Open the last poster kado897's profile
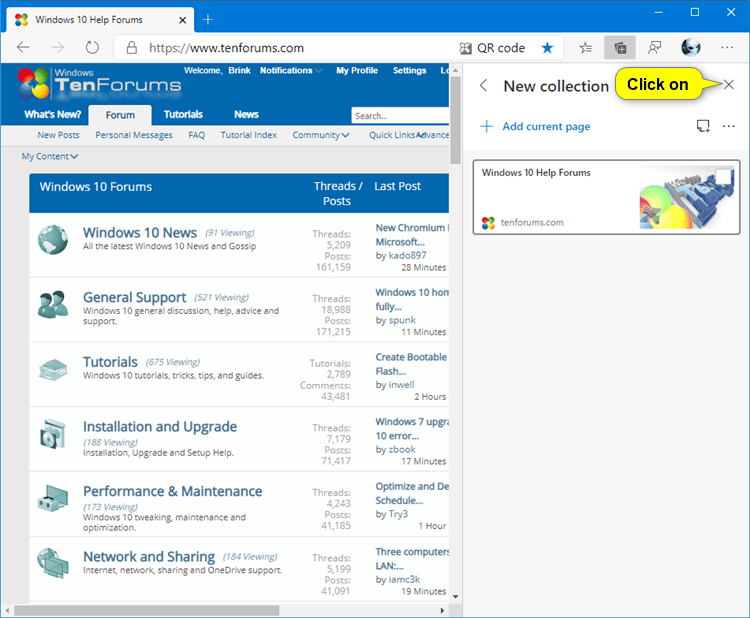 (408, 255)
